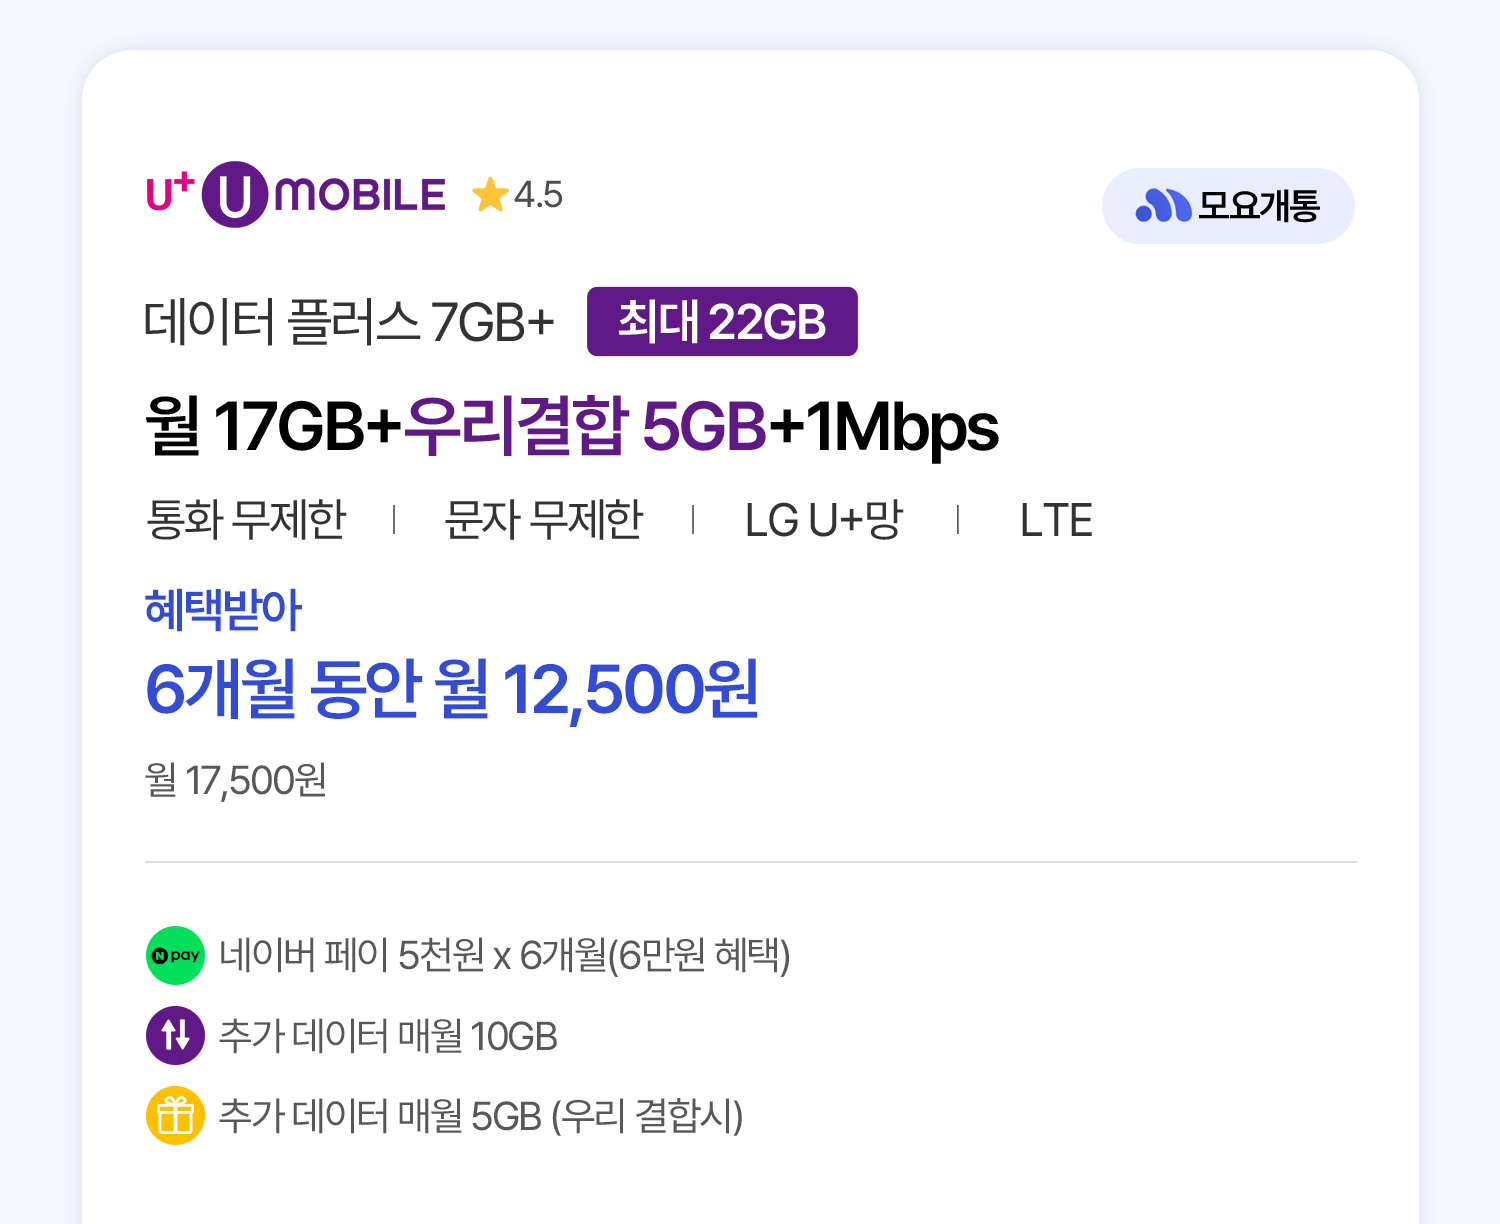Click the LTE network type label
This screenshot has width=1500, height=1224.
1056,520
